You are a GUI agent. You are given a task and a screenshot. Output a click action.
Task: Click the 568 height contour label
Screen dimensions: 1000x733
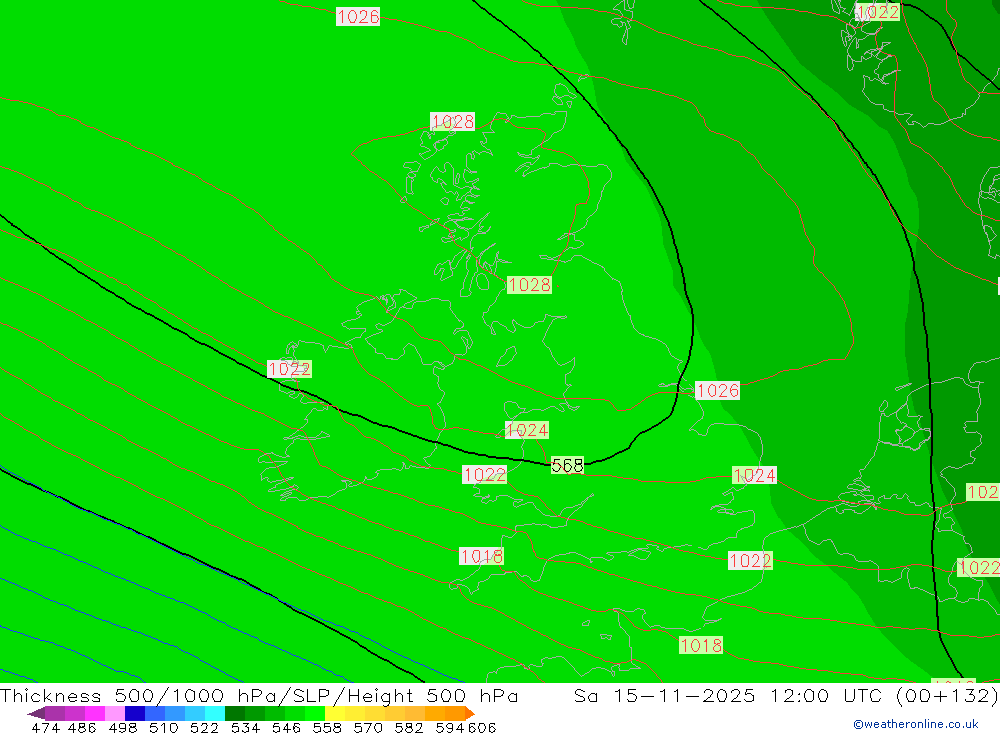coord(567,466)
